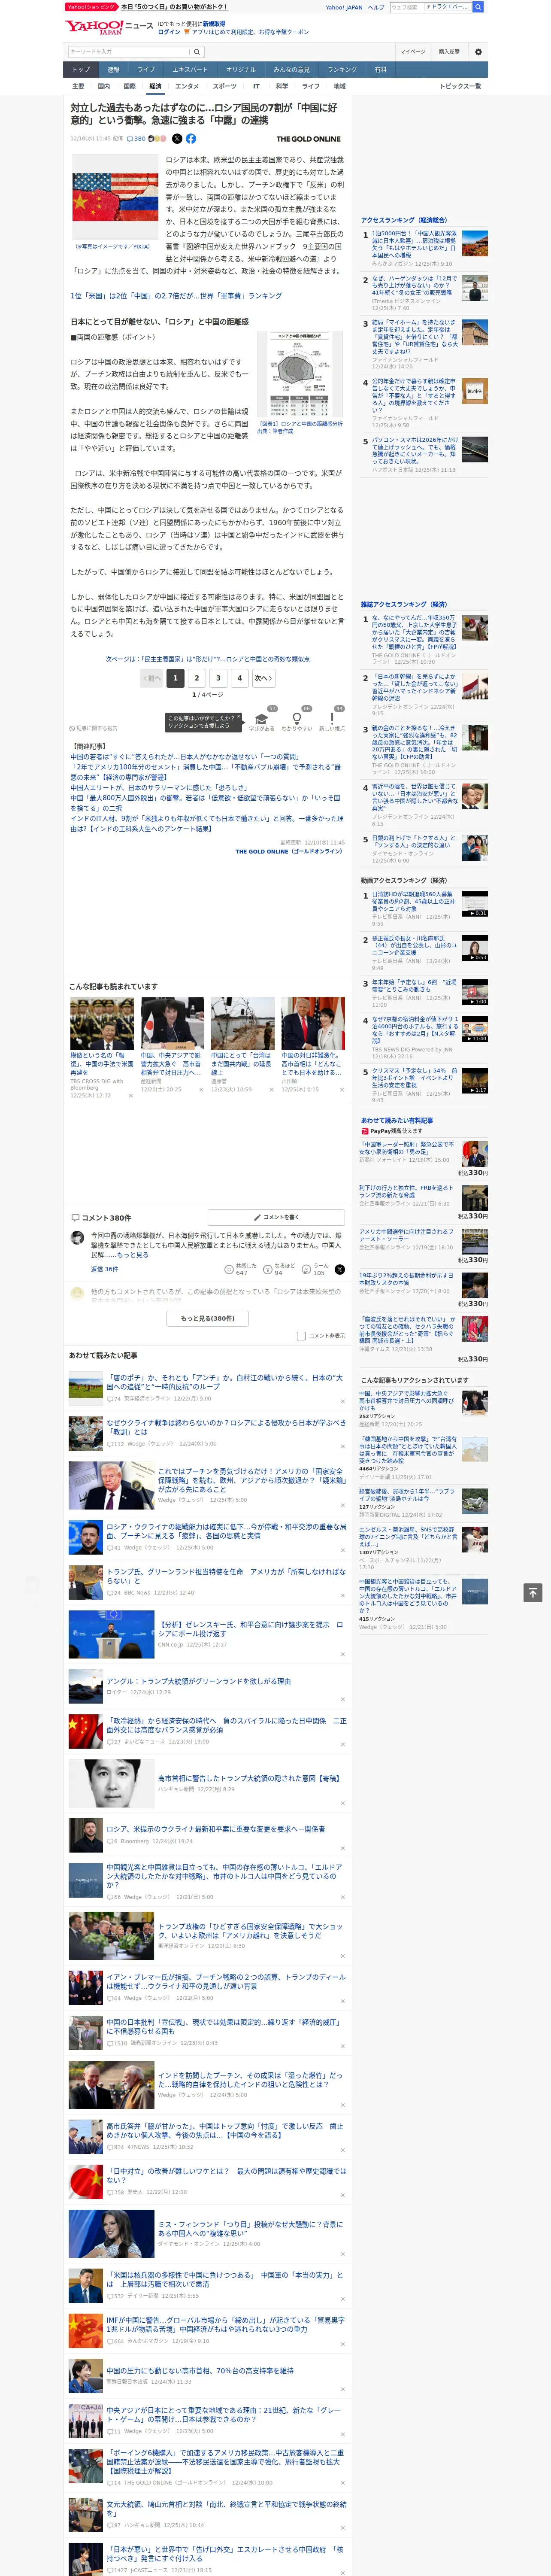Viewport: 551px width, 2576px height.
Task: Open paid article 「中国軍レーダー照射」
Action: point(406,1148)
